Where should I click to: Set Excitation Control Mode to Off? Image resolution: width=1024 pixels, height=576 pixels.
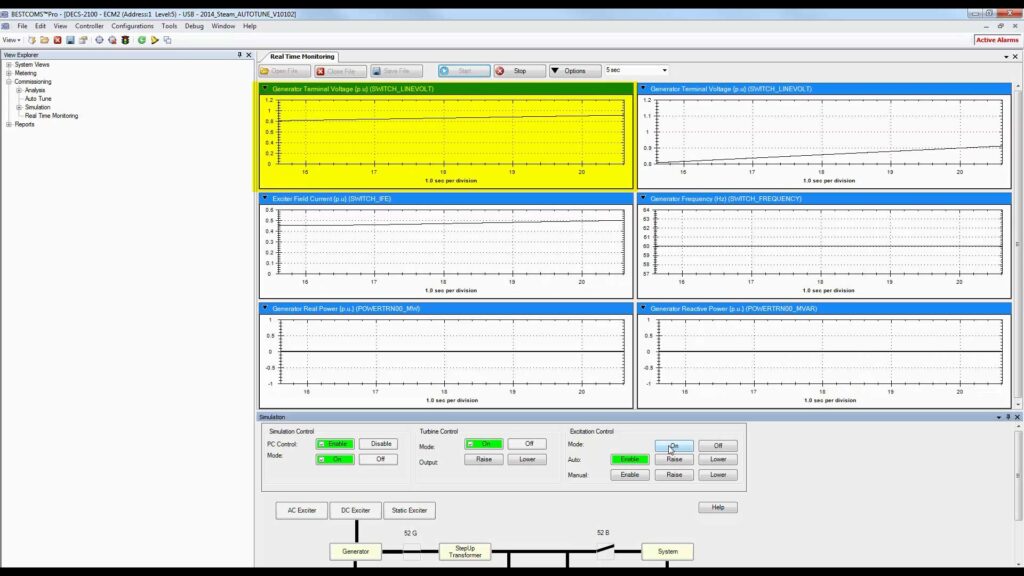(x=718, y=446)
